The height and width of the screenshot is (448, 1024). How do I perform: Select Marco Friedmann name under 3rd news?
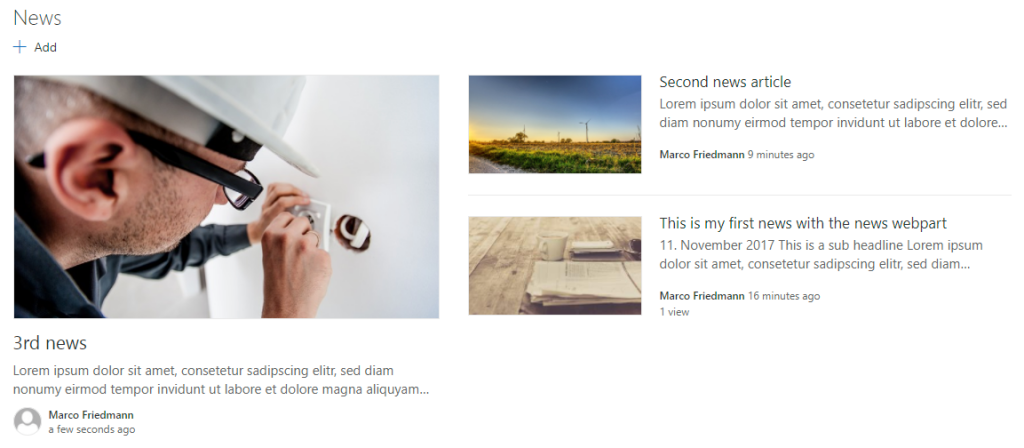91,415
